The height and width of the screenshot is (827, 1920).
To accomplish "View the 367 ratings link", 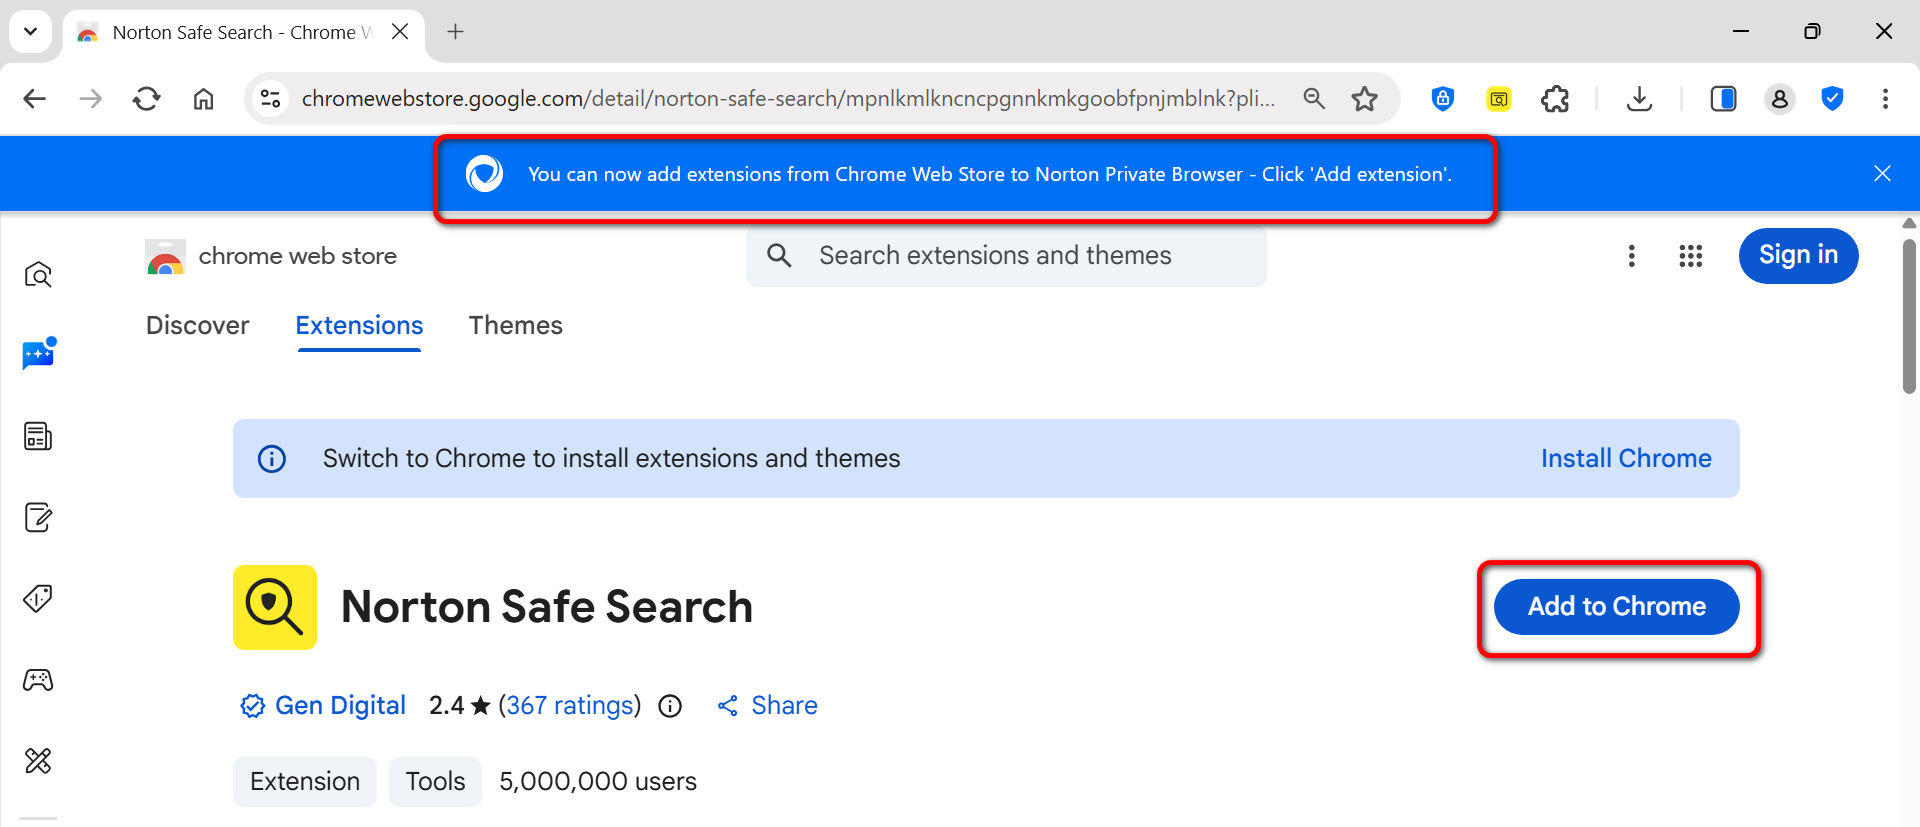I will tap(570, 706).
